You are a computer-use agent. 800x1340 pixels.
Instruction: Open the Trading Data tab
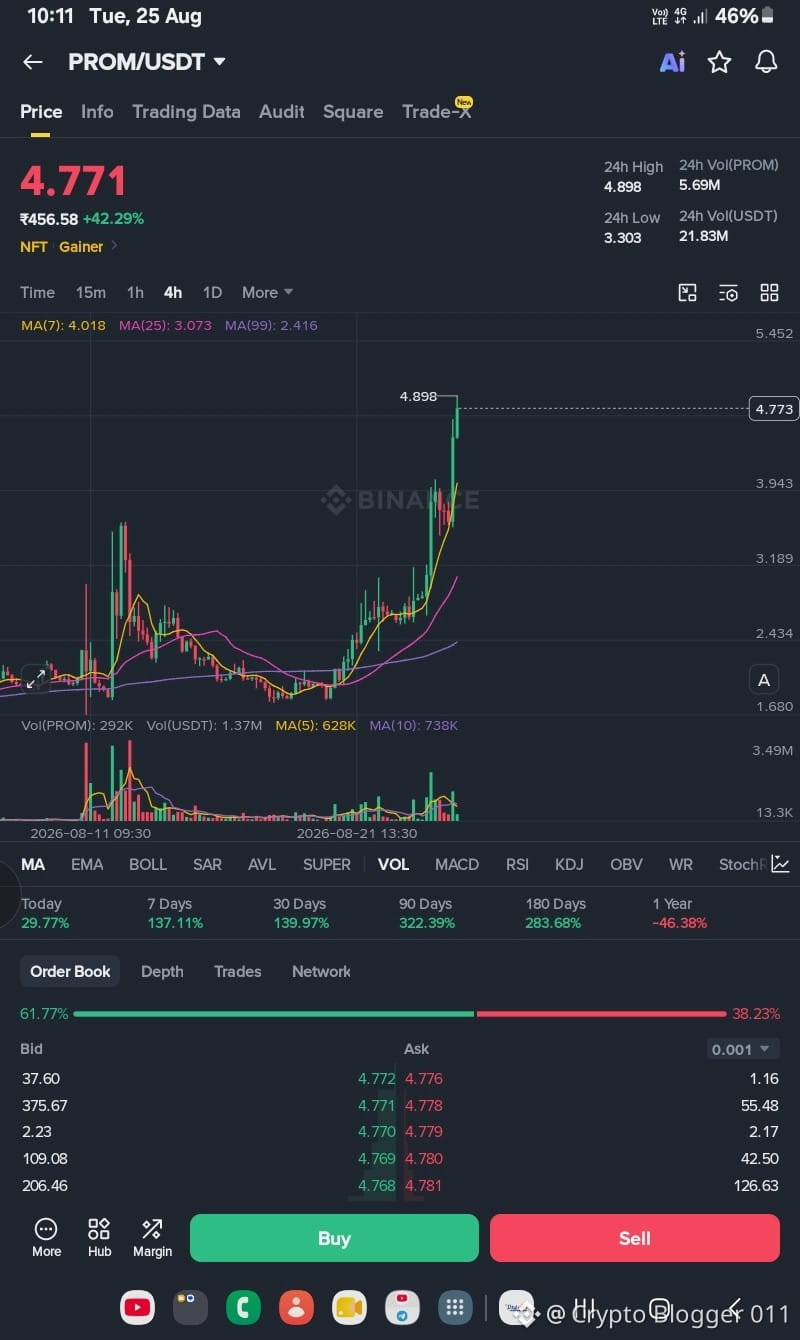coord(186,112)
